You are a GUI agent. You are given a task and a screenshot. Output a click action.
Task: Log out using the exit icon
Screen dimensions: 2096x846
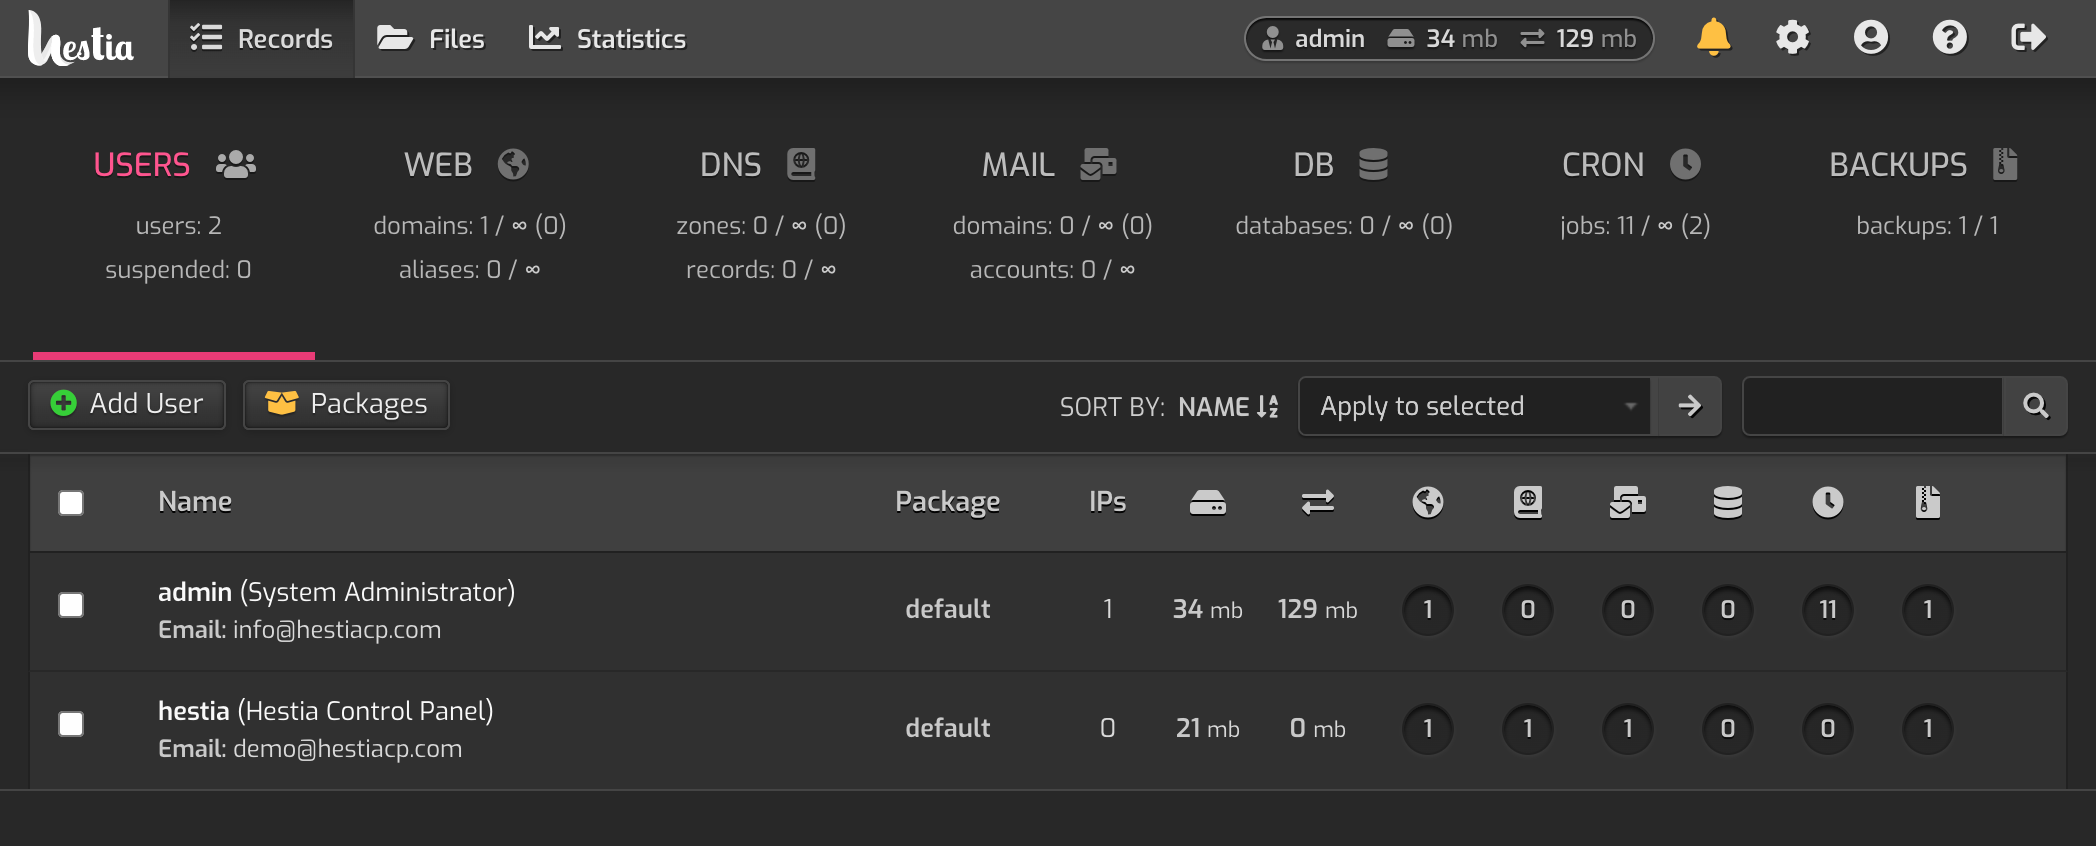click(2028, 38)
